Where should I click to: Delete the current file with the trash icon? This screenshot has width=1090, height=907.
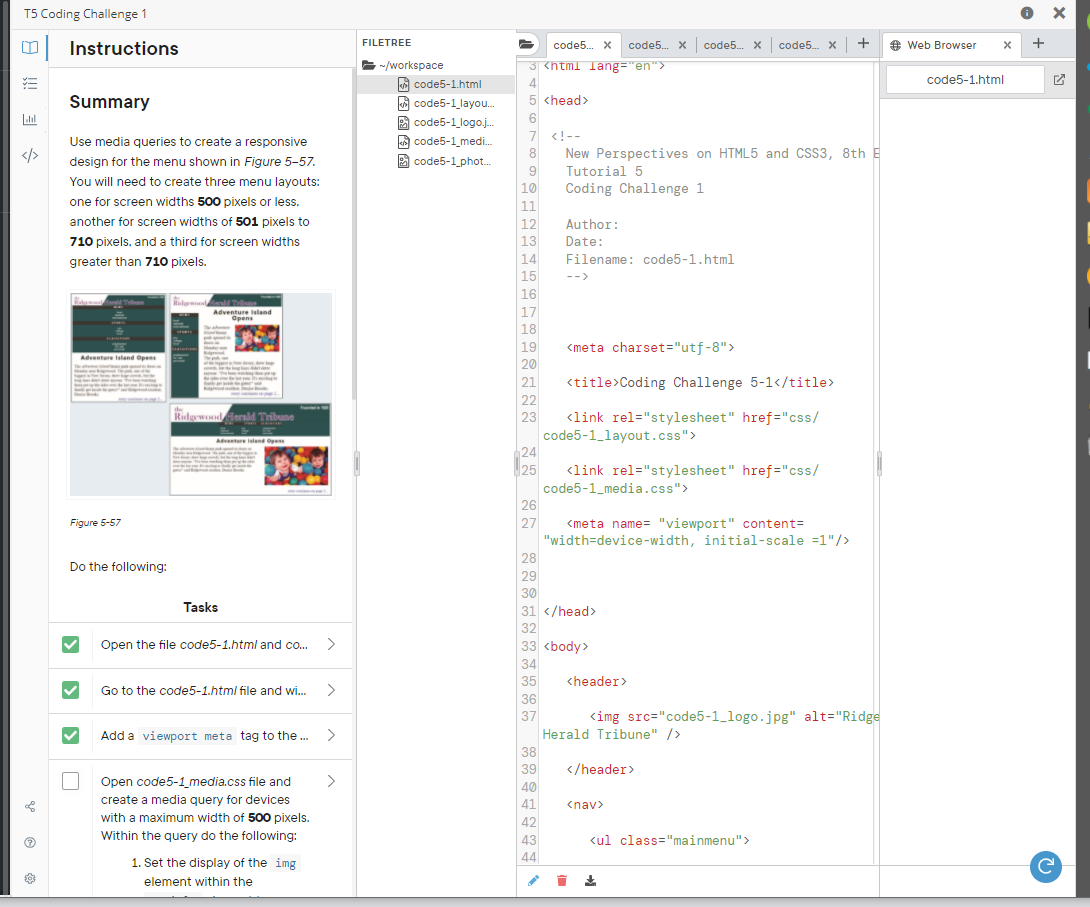561,880
